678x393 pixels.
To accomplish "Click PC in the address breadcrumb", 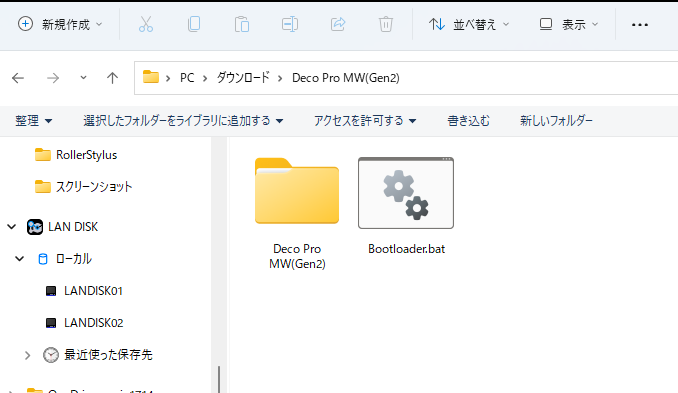I will click(187, 78).
